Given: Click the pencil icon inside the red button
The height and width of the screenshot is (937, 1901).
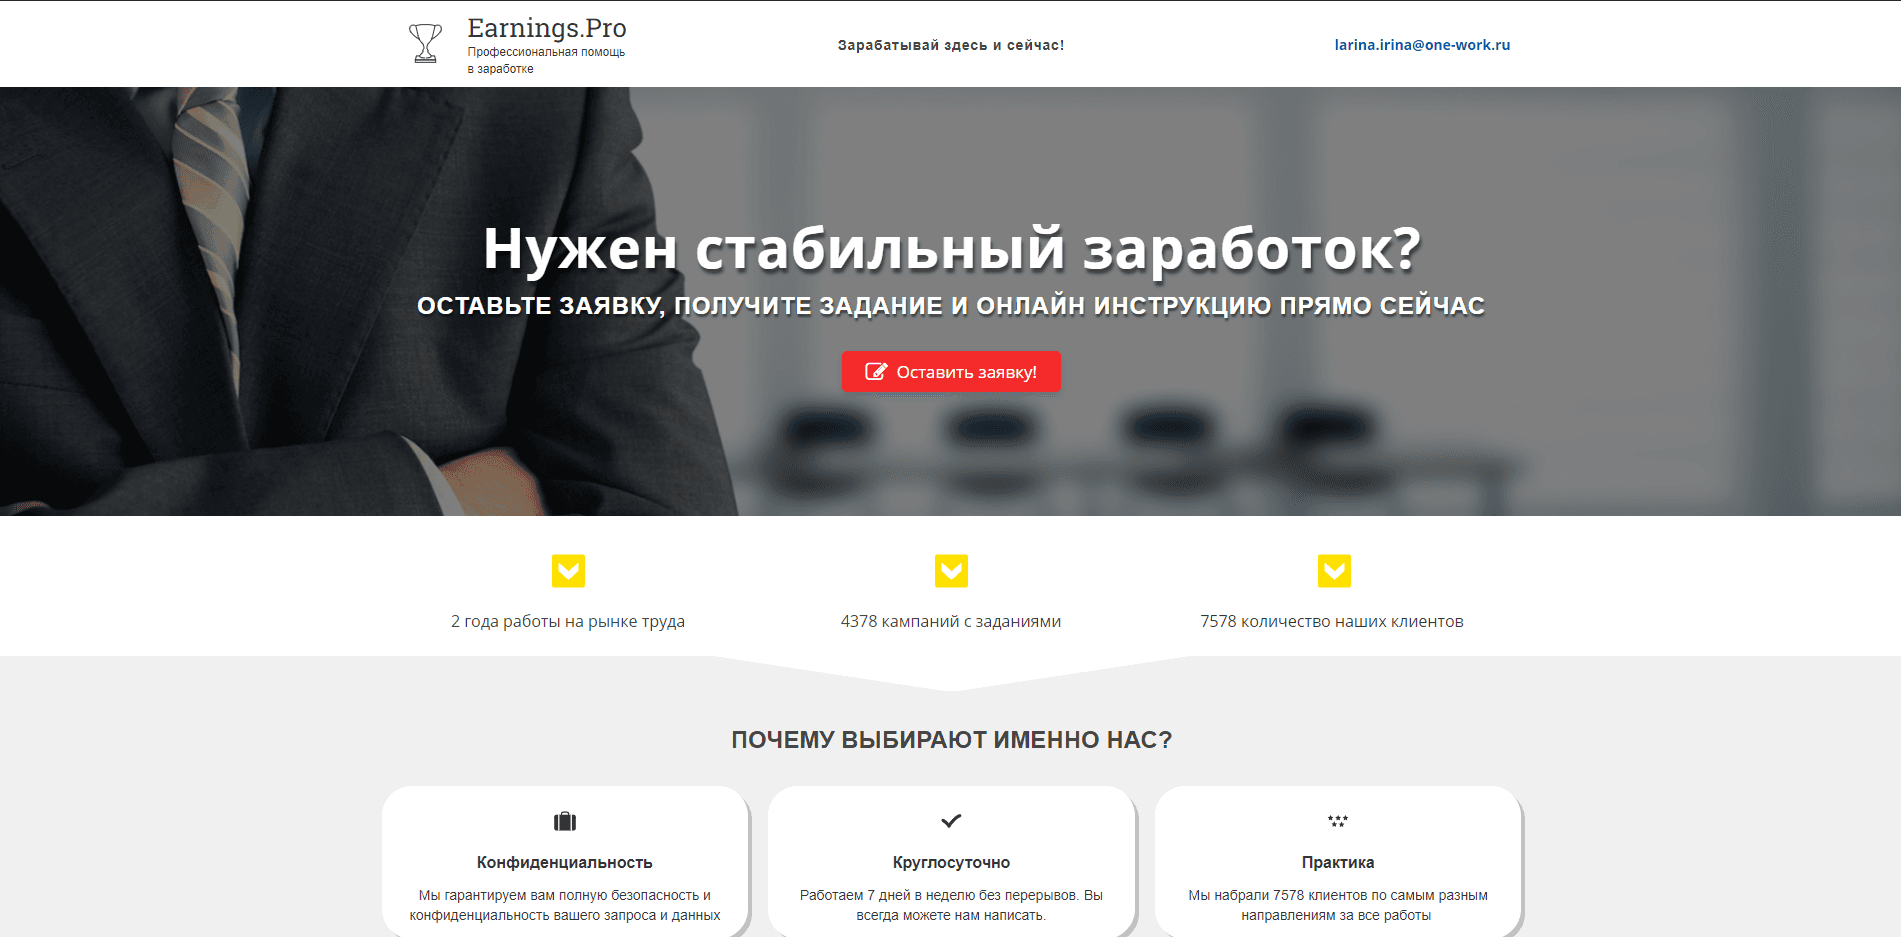Looking at the screenshot, I should tap(876, 371).
